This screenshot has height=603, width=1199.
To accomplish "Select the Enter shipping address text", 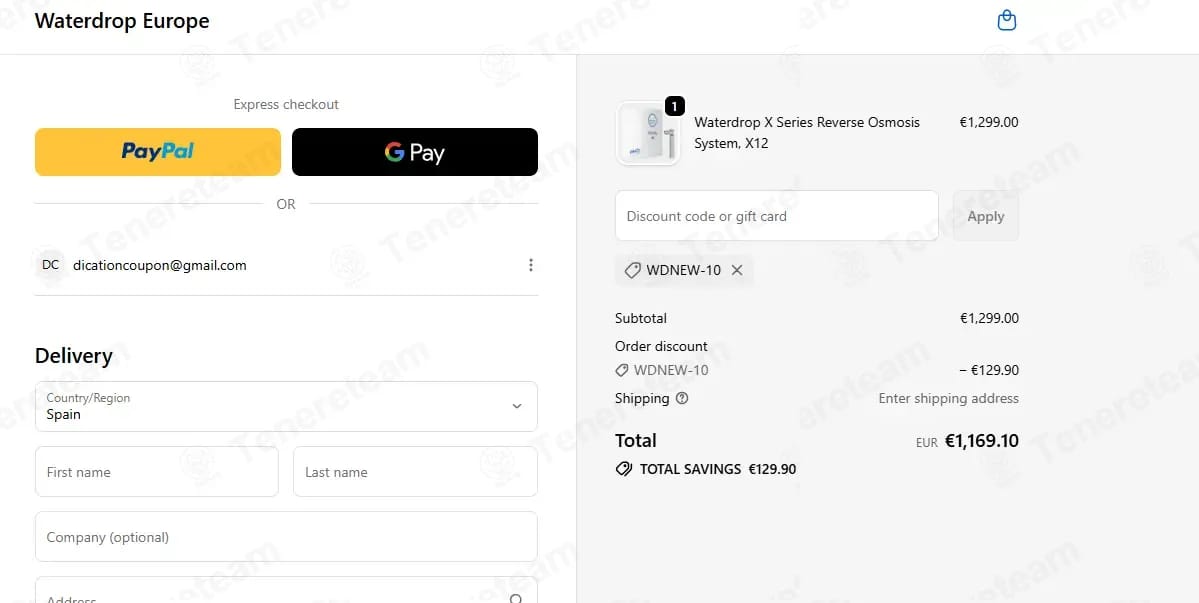I will (x=948, y=398).
